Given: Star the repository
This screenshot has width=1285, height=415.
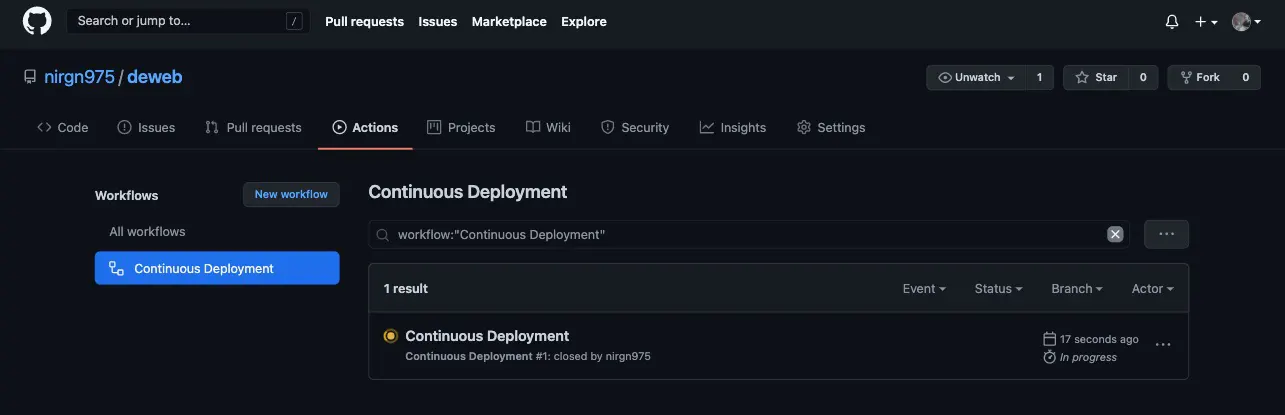Looking at the screenshot, I should (1096, 77).
